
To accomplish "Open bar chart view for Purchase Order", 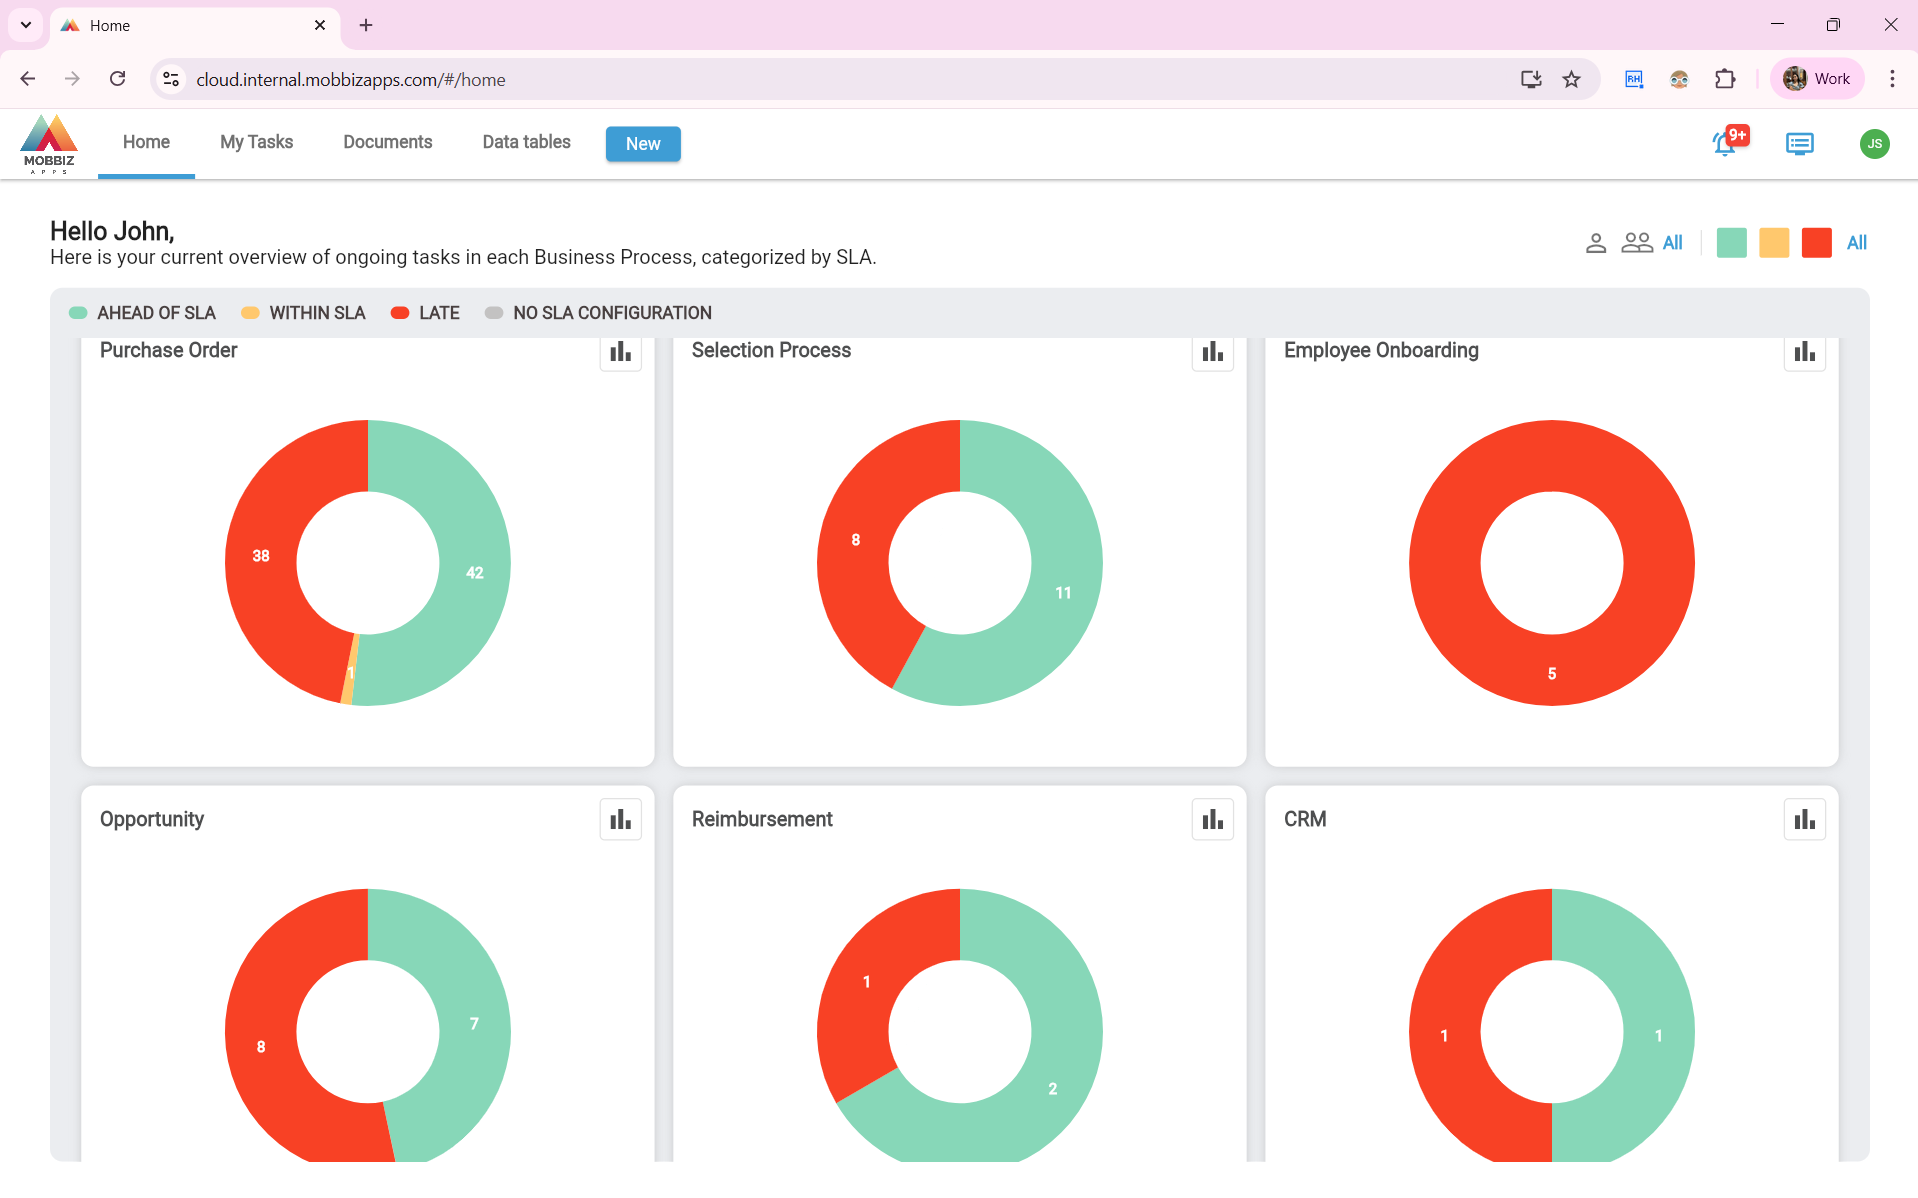I will [620, 352].
